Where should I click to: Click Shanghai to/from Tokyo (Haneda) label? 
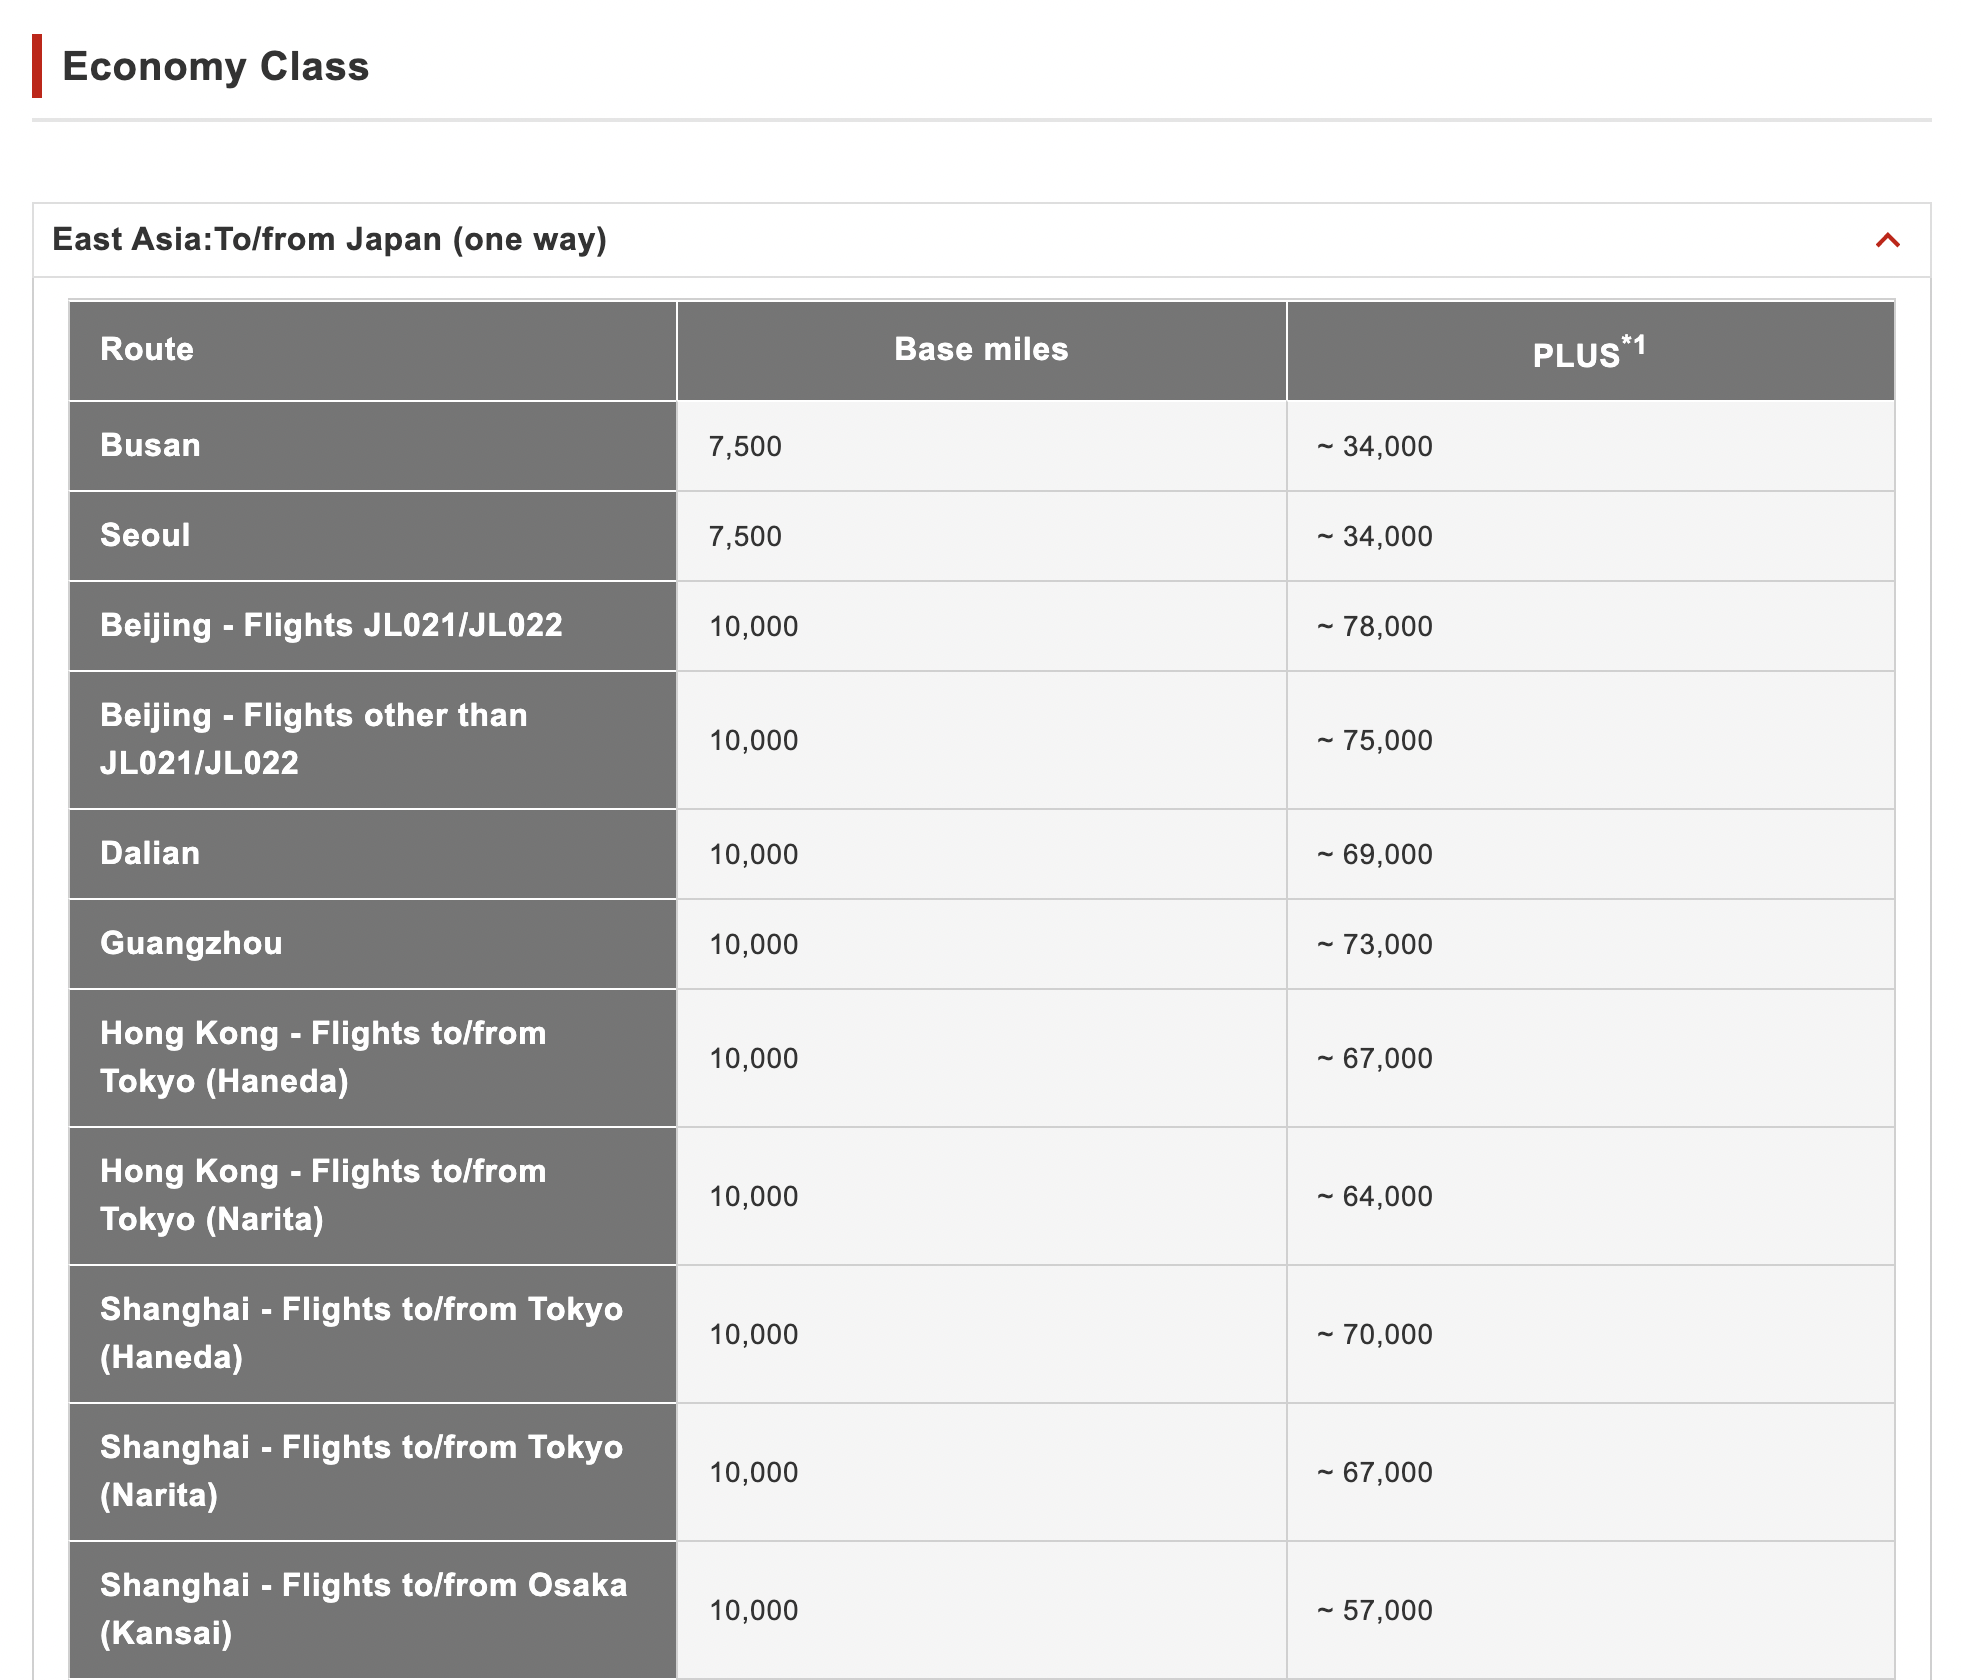point(361,1333)
